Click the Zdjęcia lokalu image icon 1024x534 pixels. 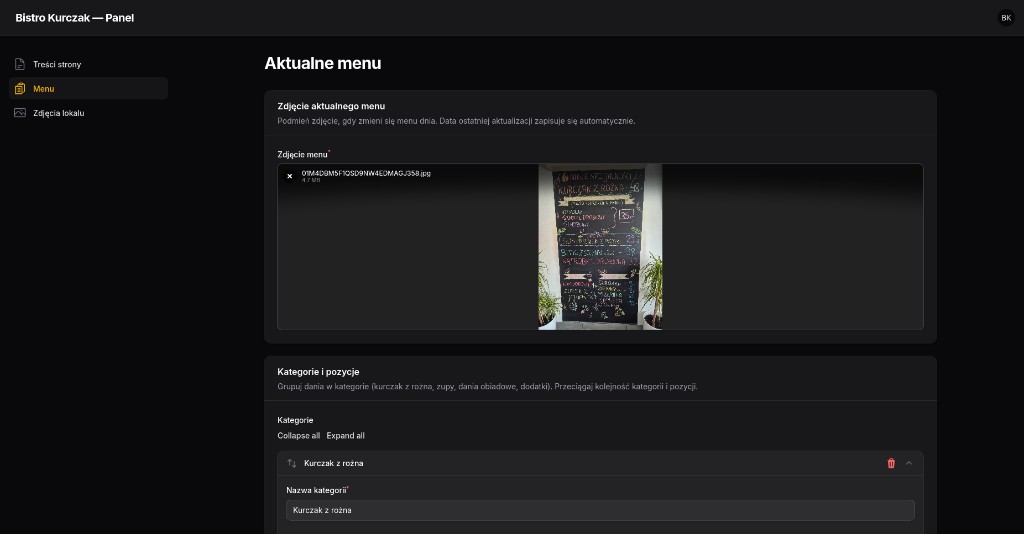pyautogui.click(x=20, y=113)
